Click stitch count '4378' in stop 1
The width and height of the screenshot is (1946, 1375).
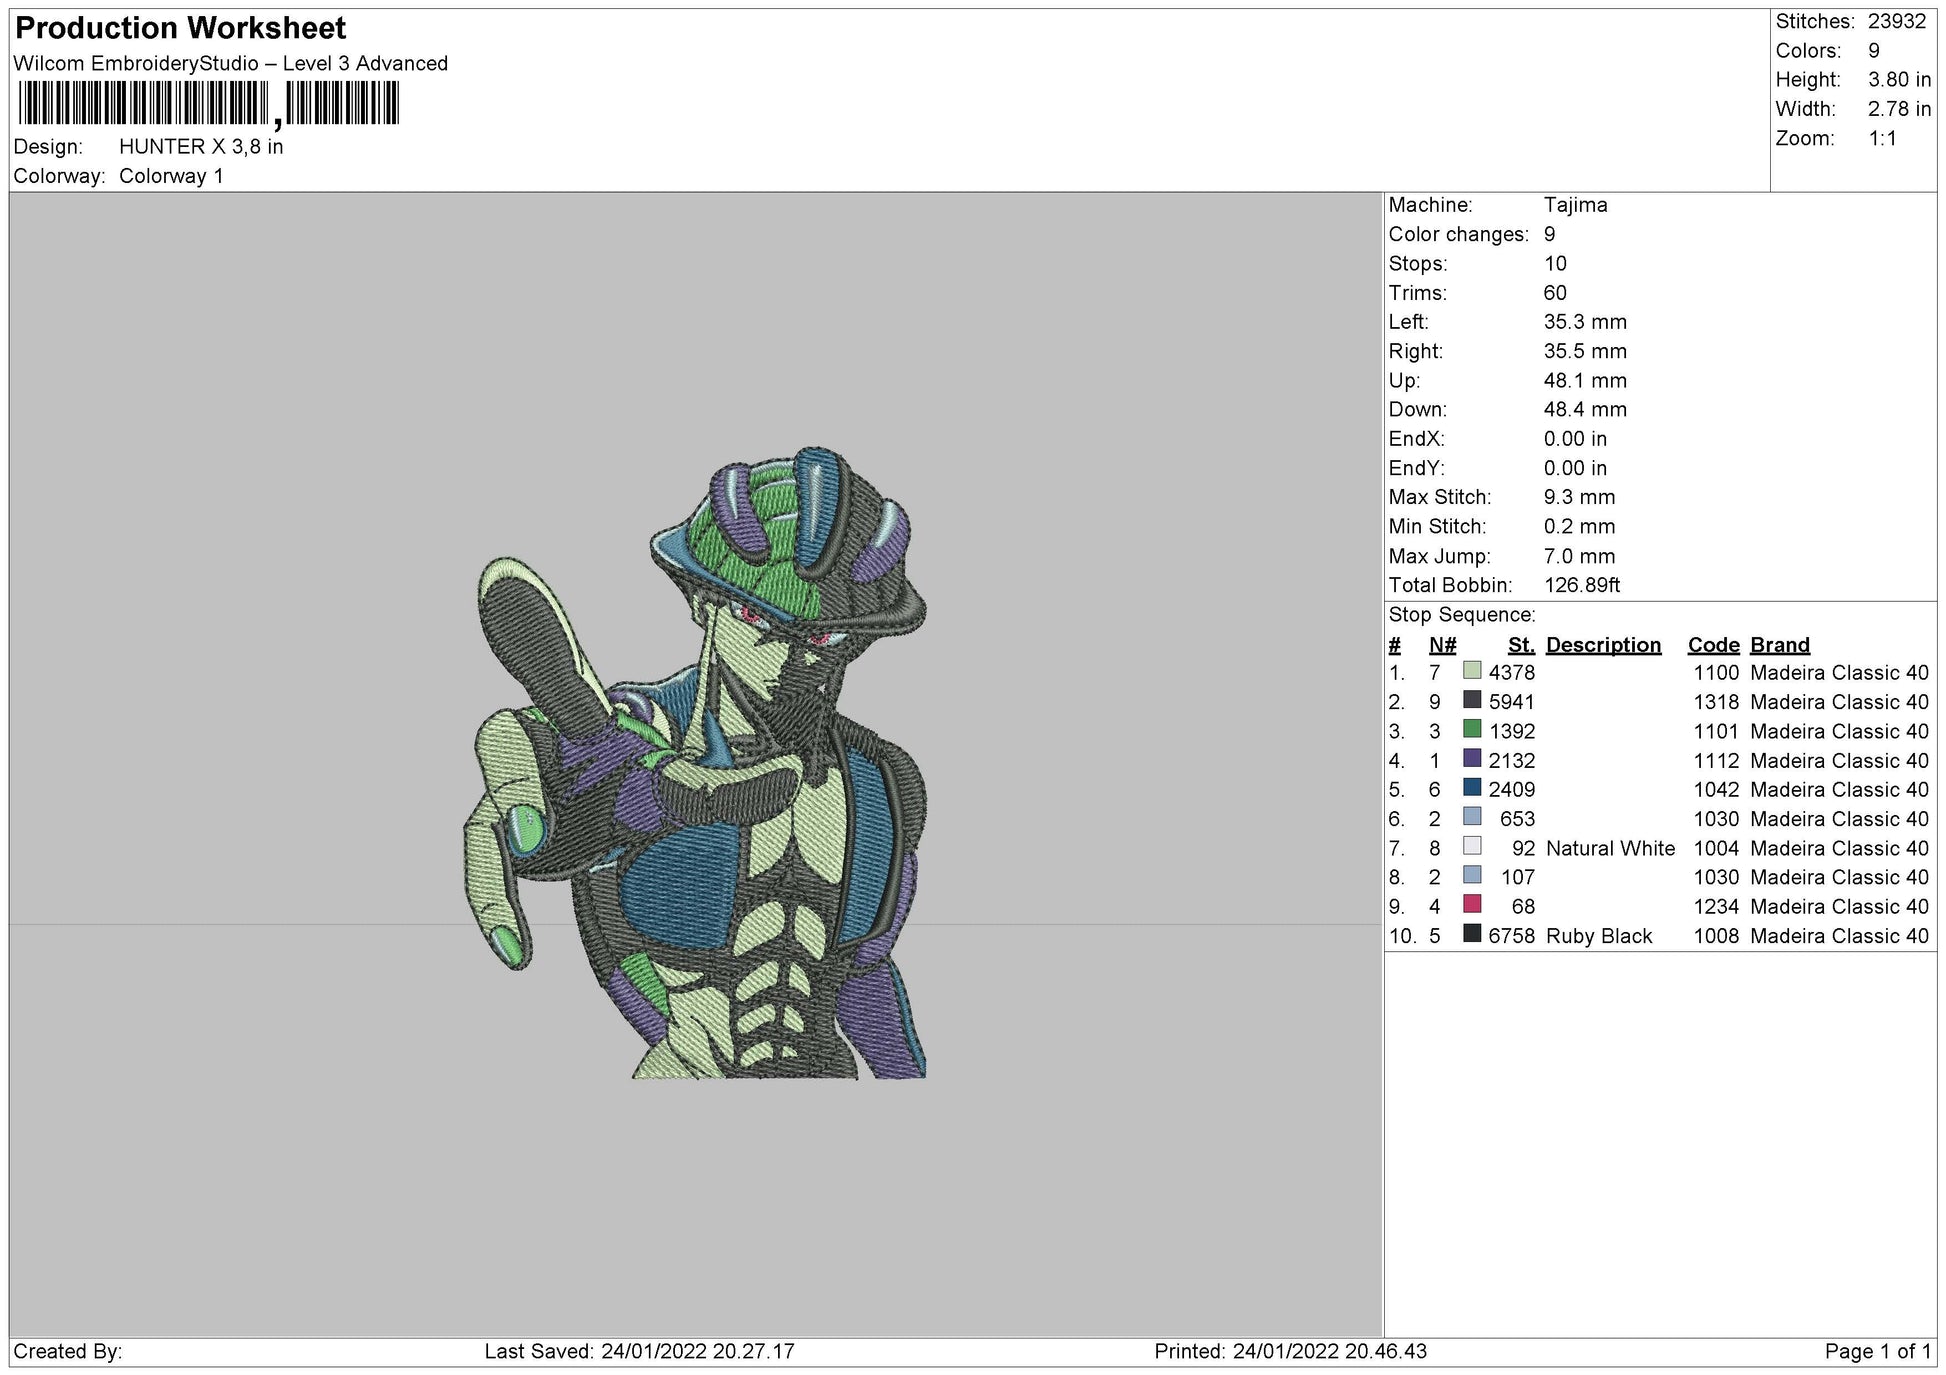pyautogui.click(x=1511, y=673)
